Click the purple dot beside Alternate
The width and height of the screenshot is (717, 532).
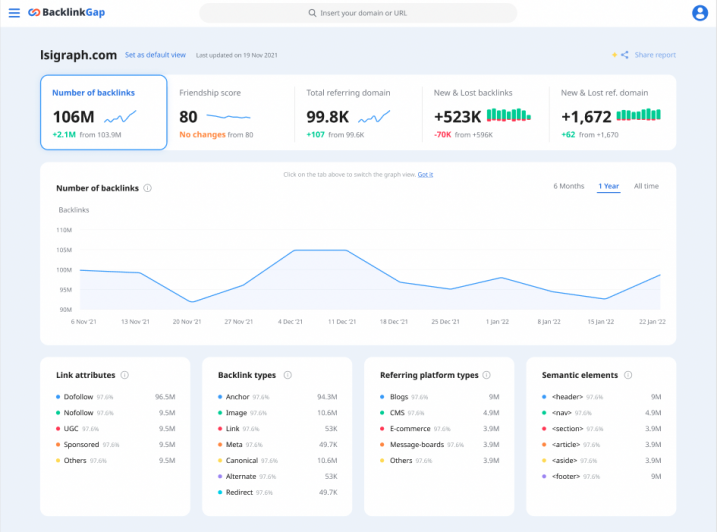[x=220, y=477]
